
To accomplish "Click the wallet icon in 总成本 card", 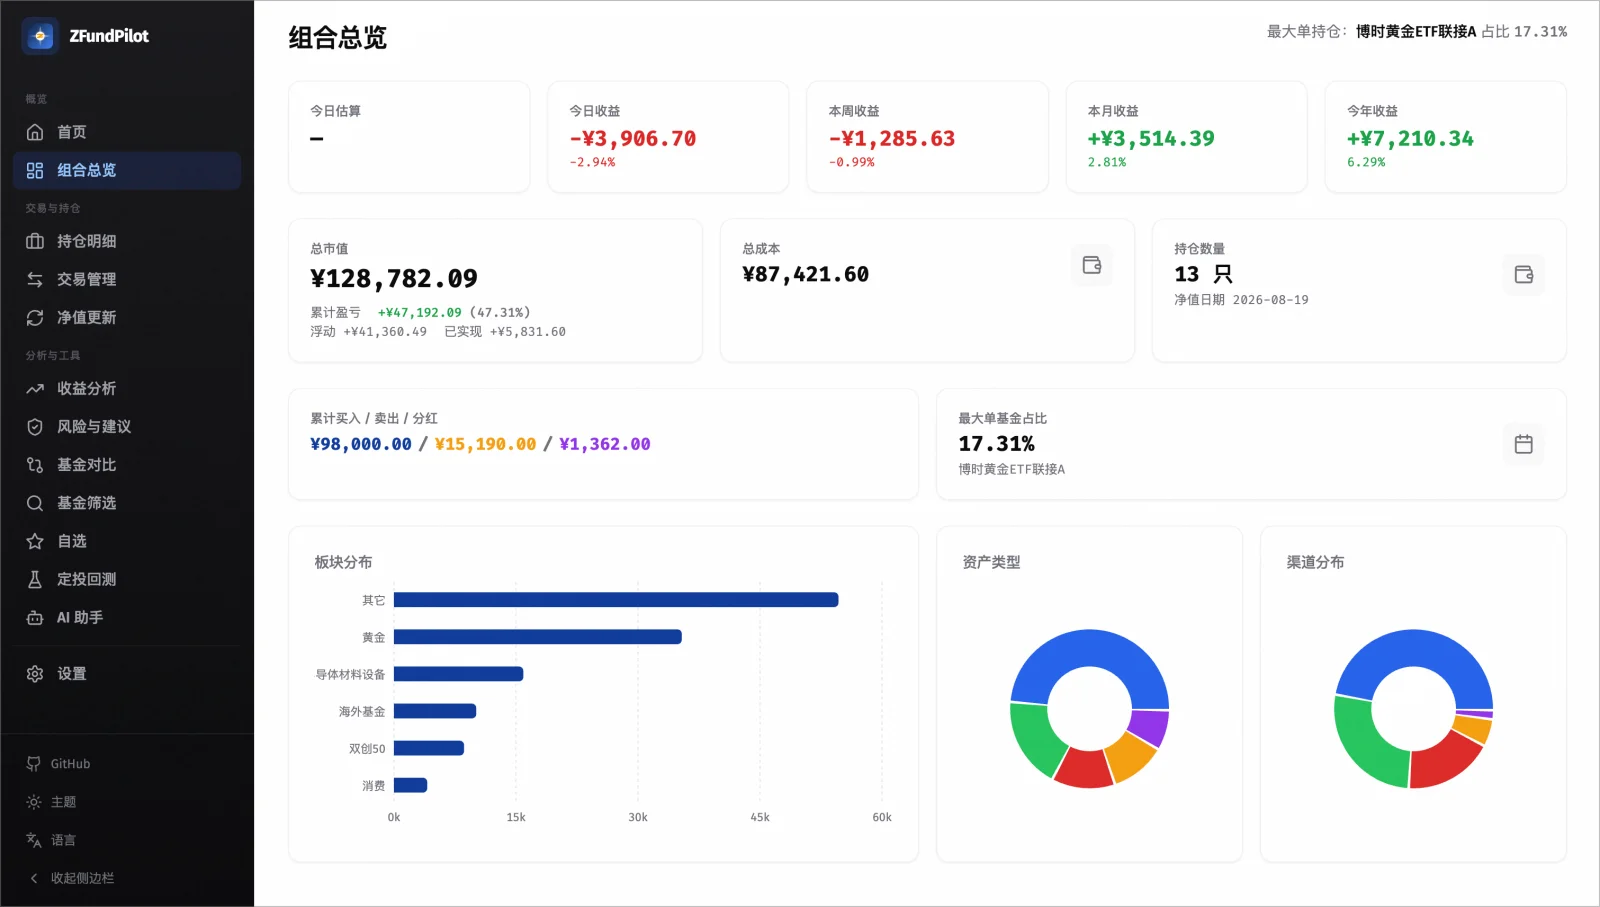I will click(1092, 265).
